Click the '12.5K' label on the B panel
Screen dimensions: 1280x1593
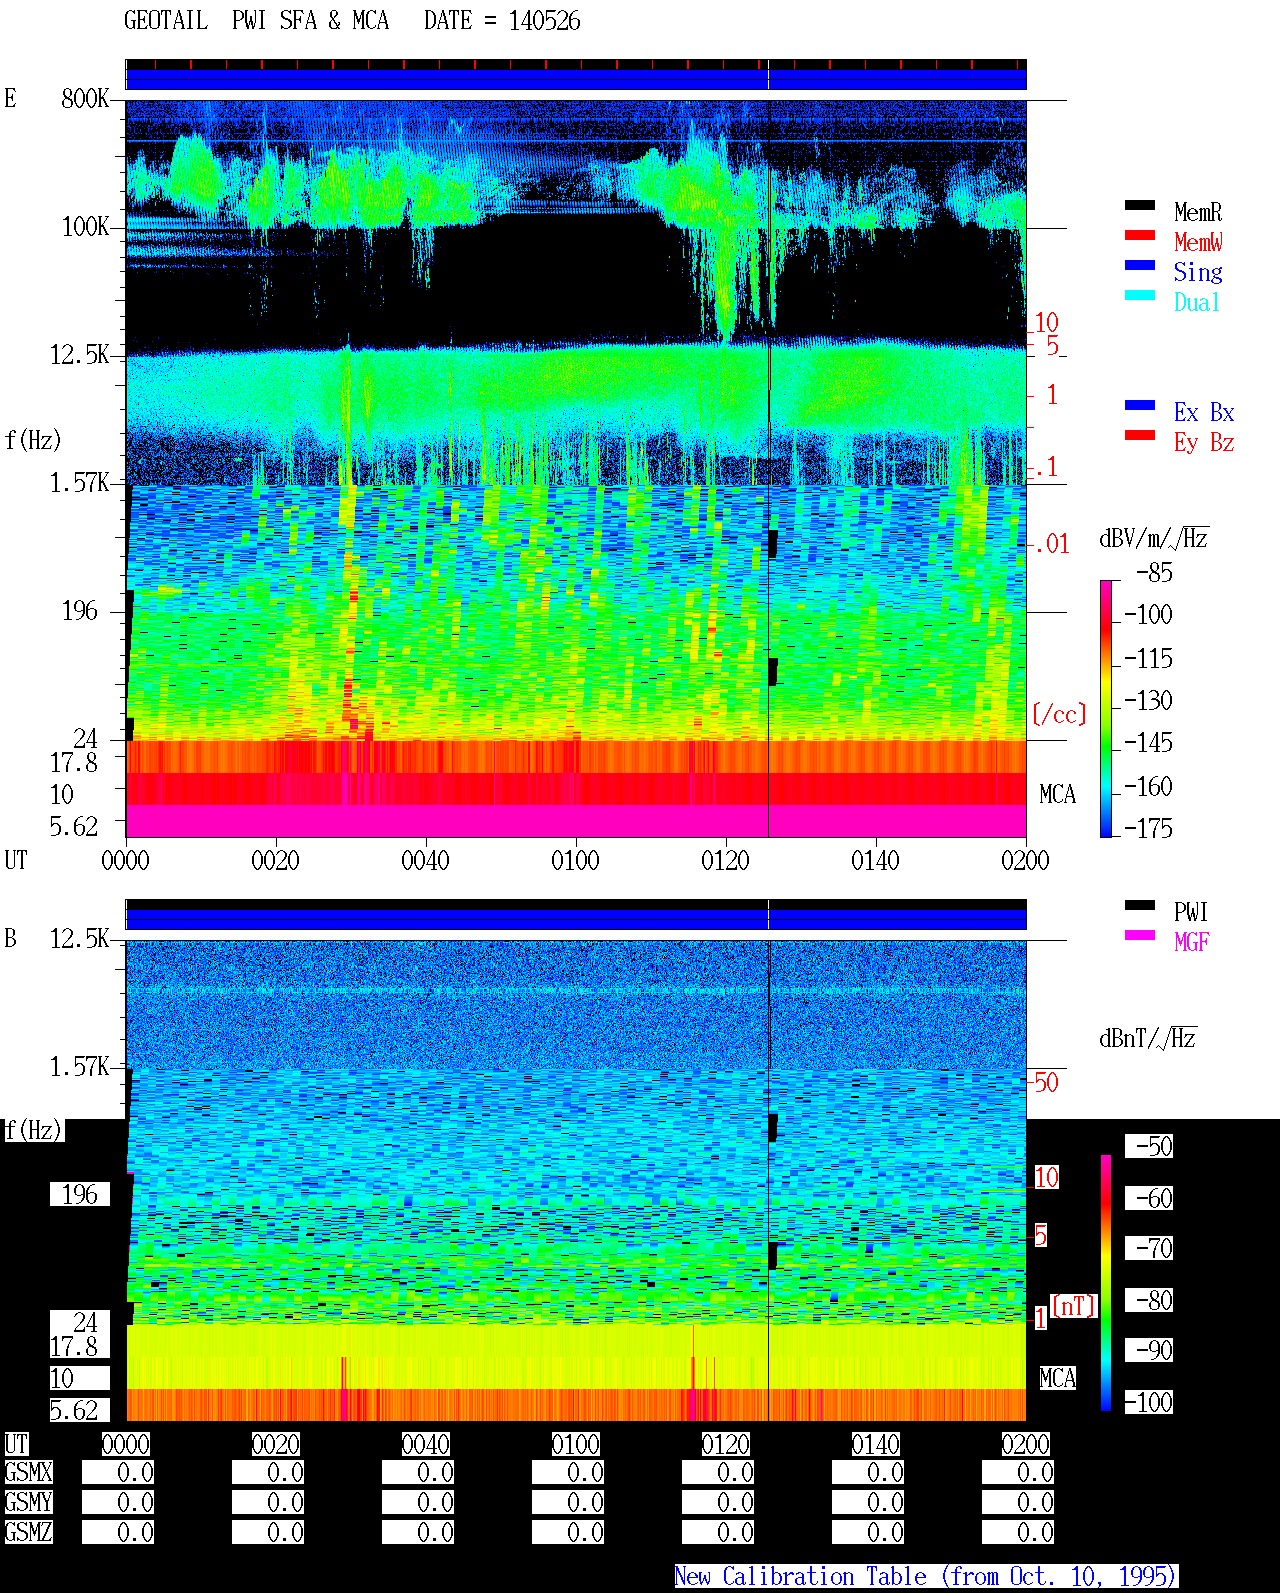tap(80, 939)
